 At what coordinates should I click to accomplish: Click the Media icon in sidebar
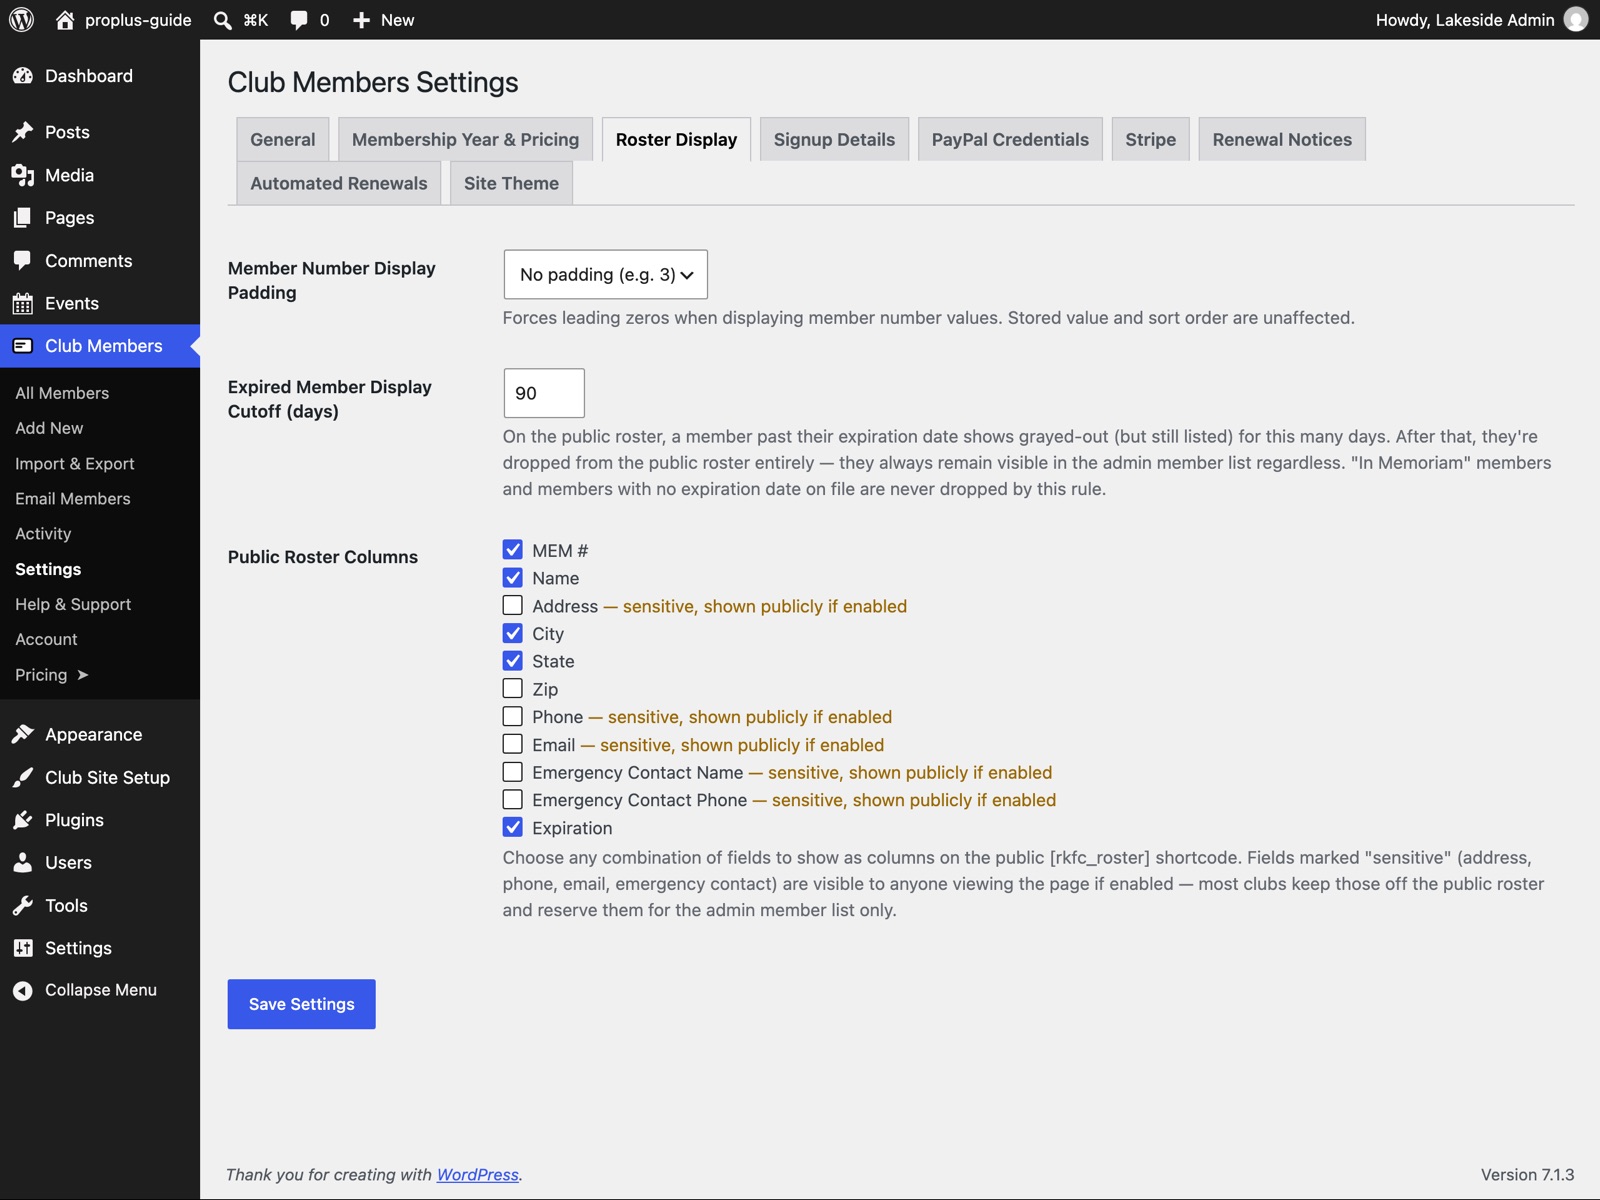point(23,175)
